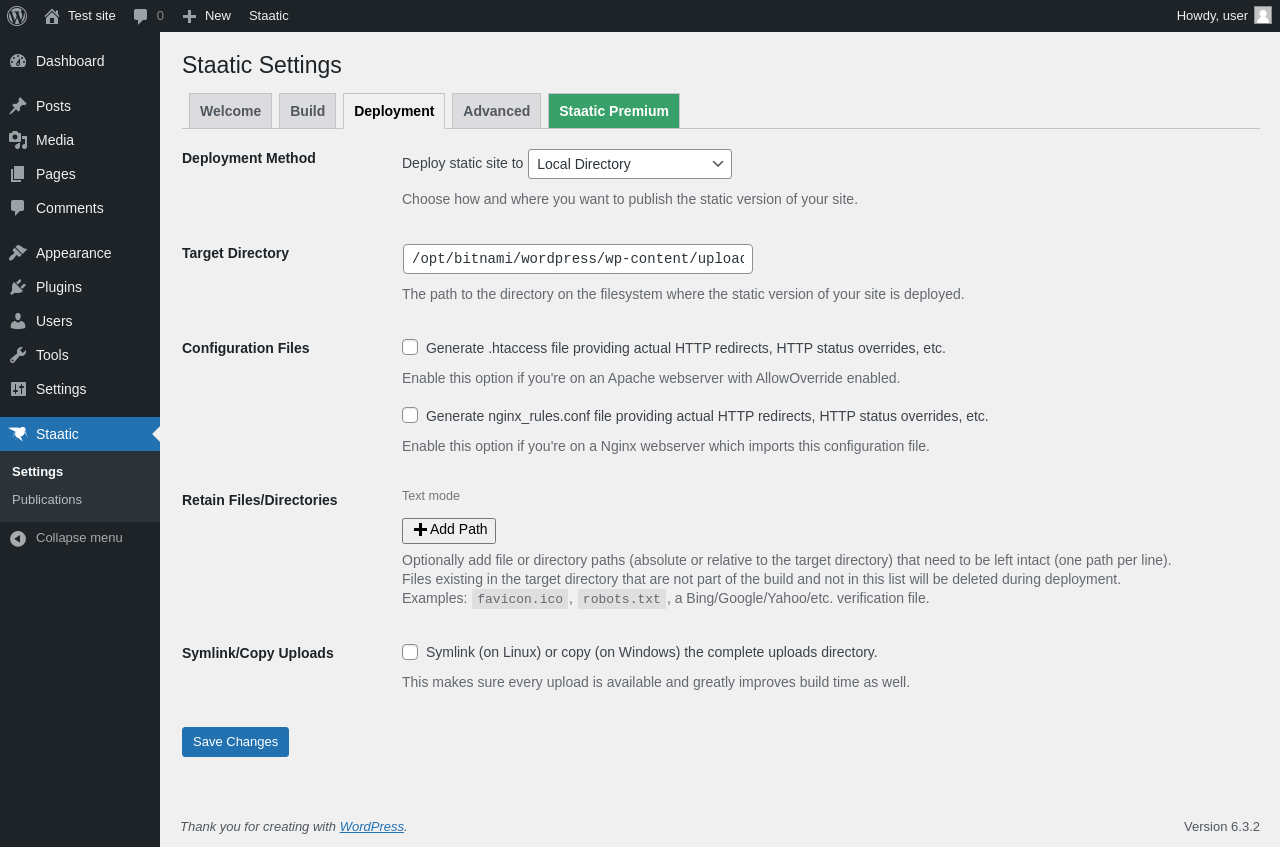
Task: Click the user avatar icon
Action: coord(1263,15)
